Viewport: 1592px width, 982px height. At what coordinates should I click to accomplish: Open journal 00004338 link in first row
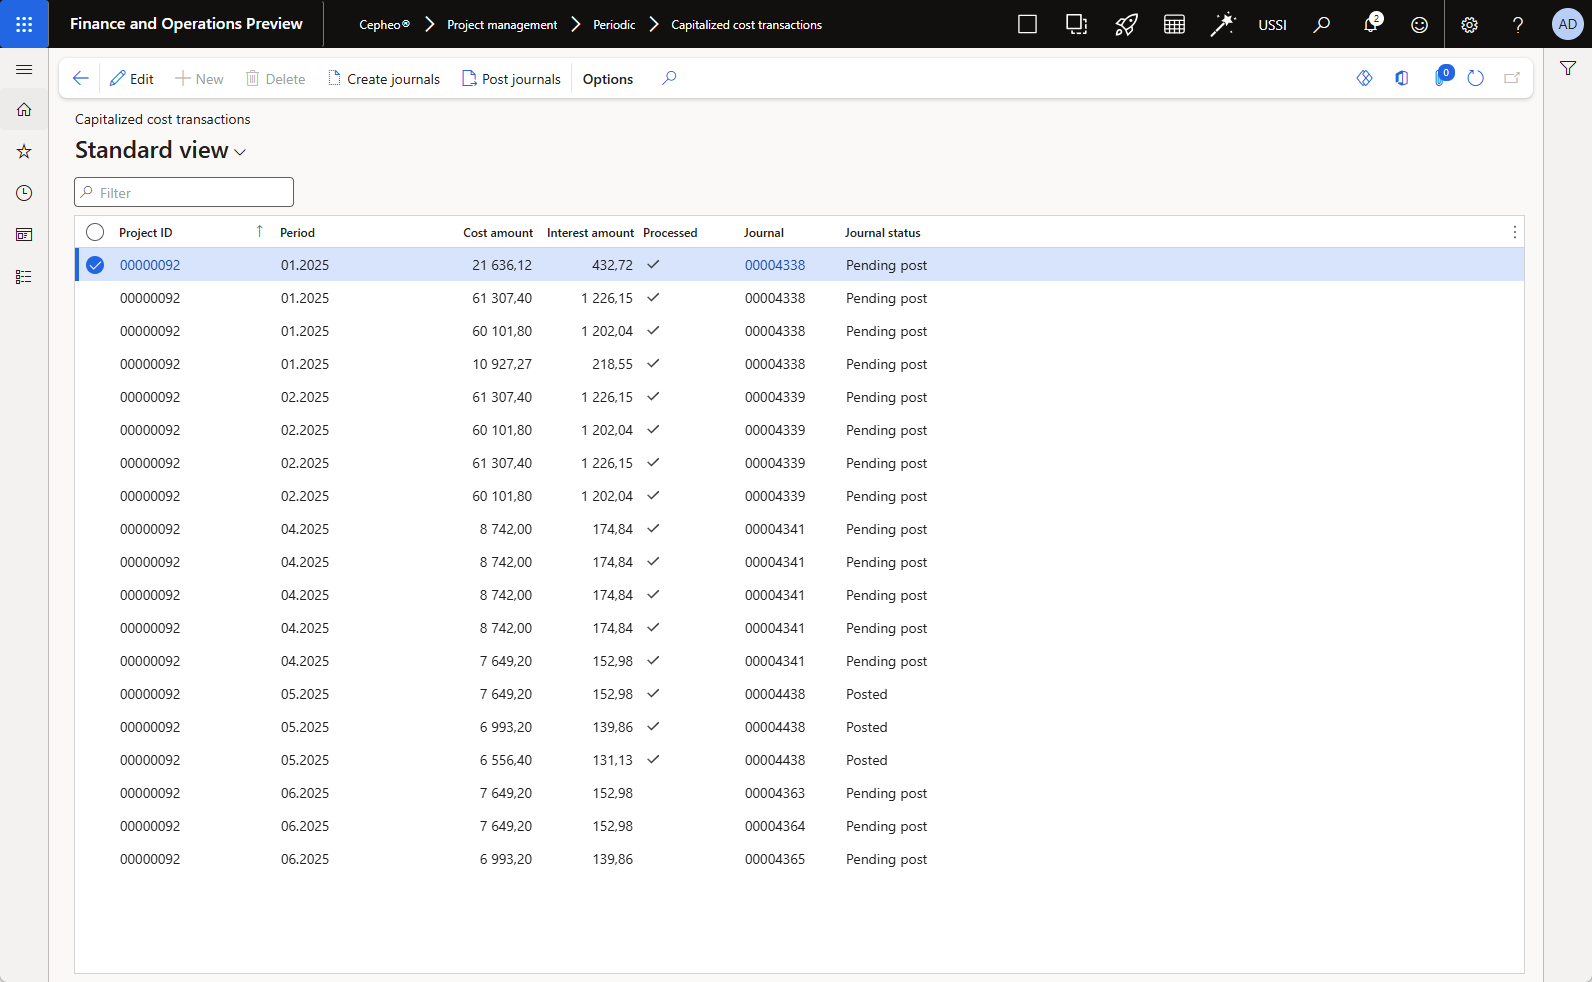pyautogui.click(x=774, y=265)
